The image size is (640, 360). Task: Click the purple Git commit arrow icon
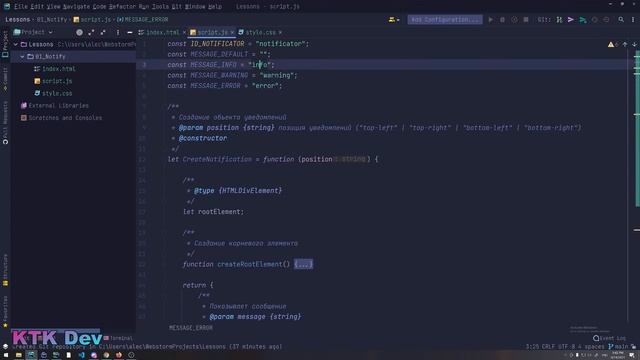[571, 20]
